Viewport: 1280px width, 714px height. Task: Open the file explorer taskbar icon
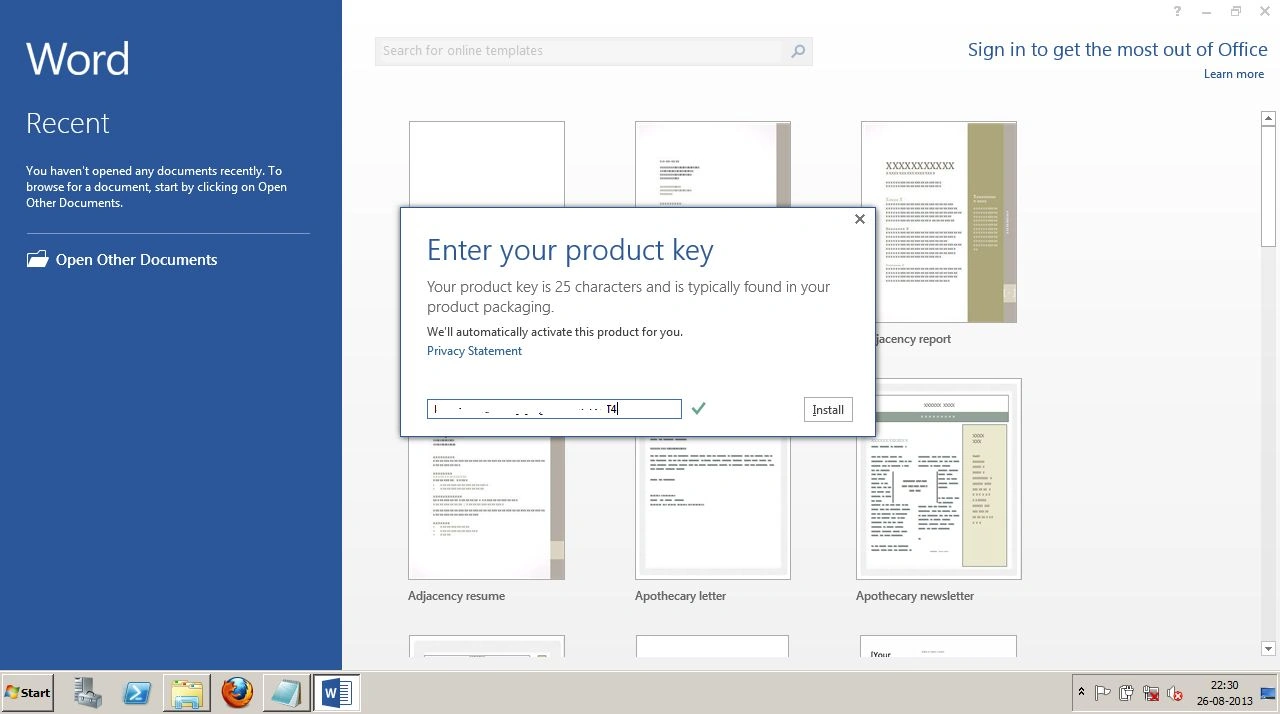click(x=187, y=692)
